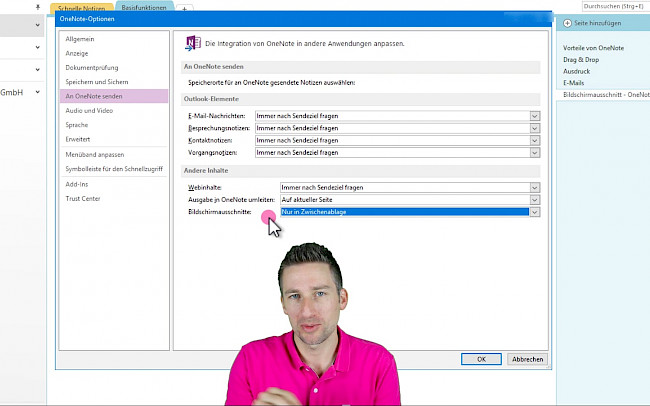Image resolution: width=650 pixels, height=406 pixels.
Task: Open the Speichern und Sichern category
Action: [97, 81]
